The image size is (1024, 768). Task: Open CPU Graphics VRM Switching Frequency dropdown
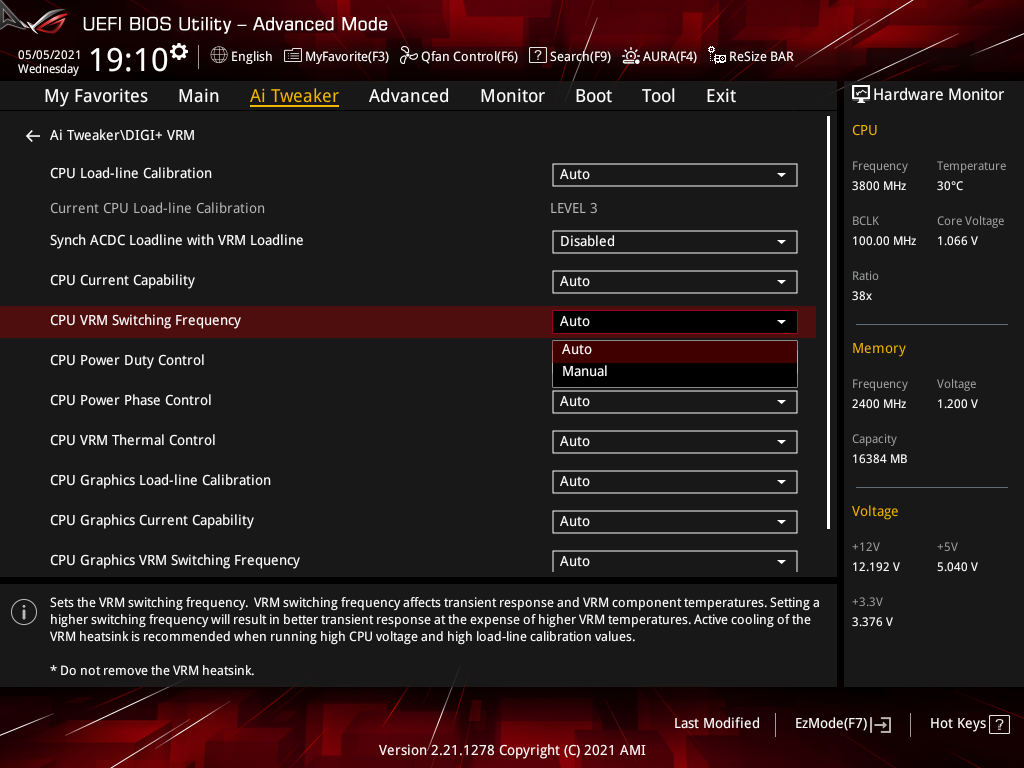pos(675,561)
